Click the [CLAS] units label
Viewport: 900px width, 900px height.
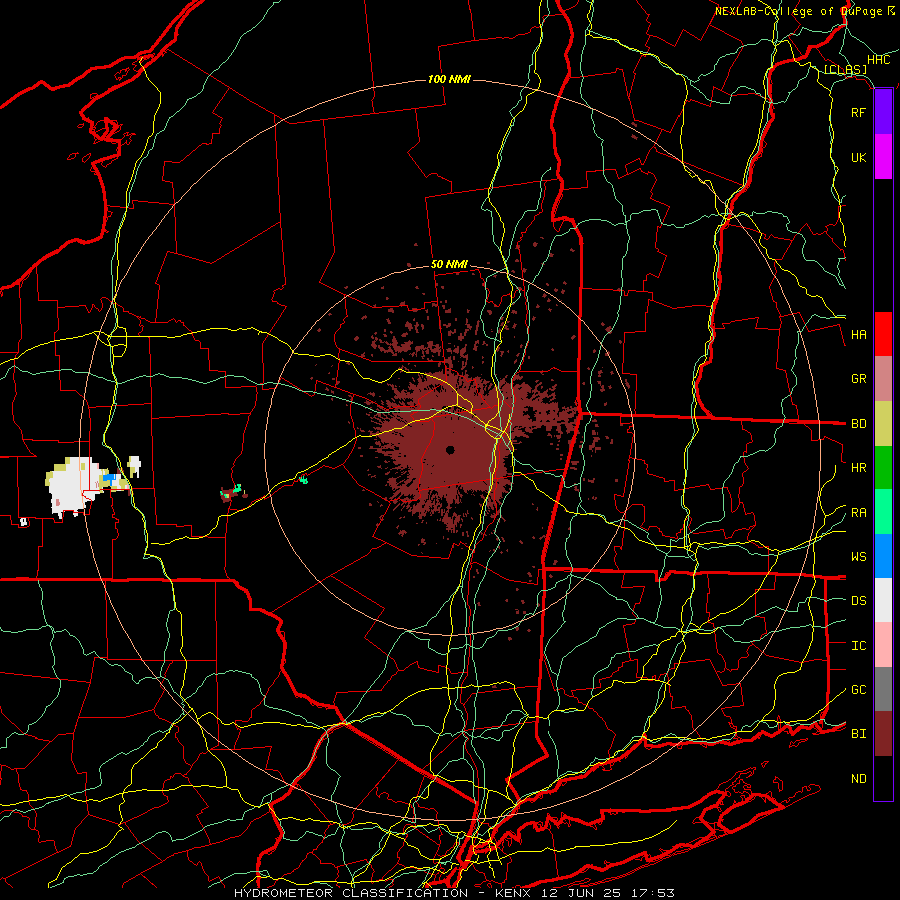845,69
